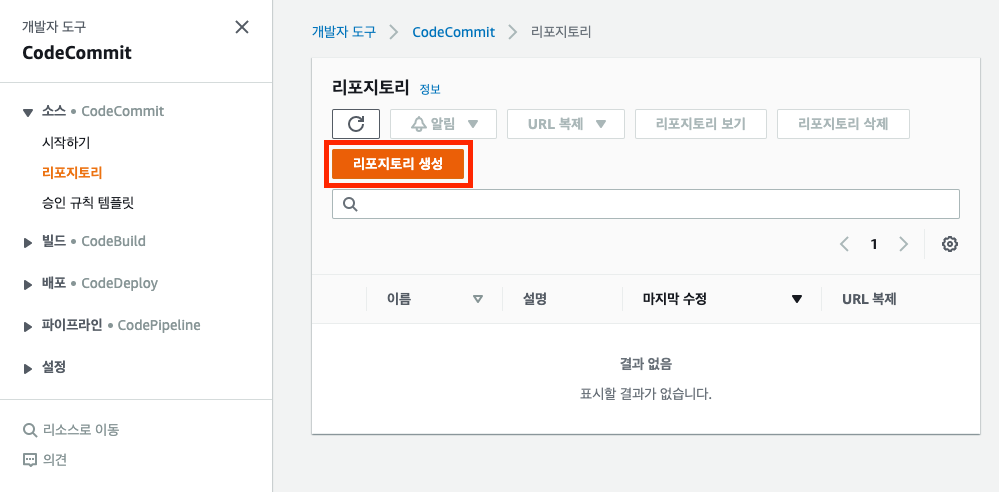
Task: Refresh the repository list
Action: click(356, 124)
